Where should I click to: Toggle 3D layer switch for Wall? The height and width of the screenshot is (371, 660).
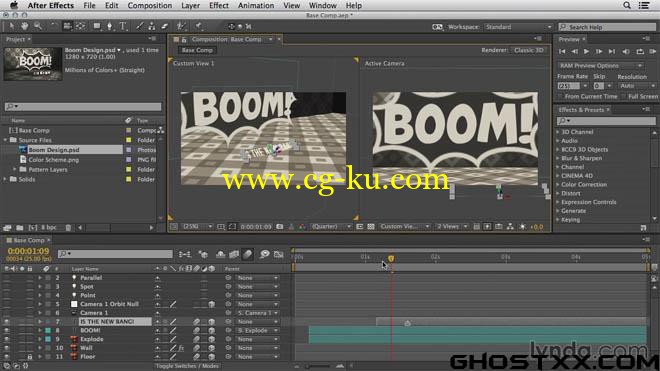tap(211, 348)
